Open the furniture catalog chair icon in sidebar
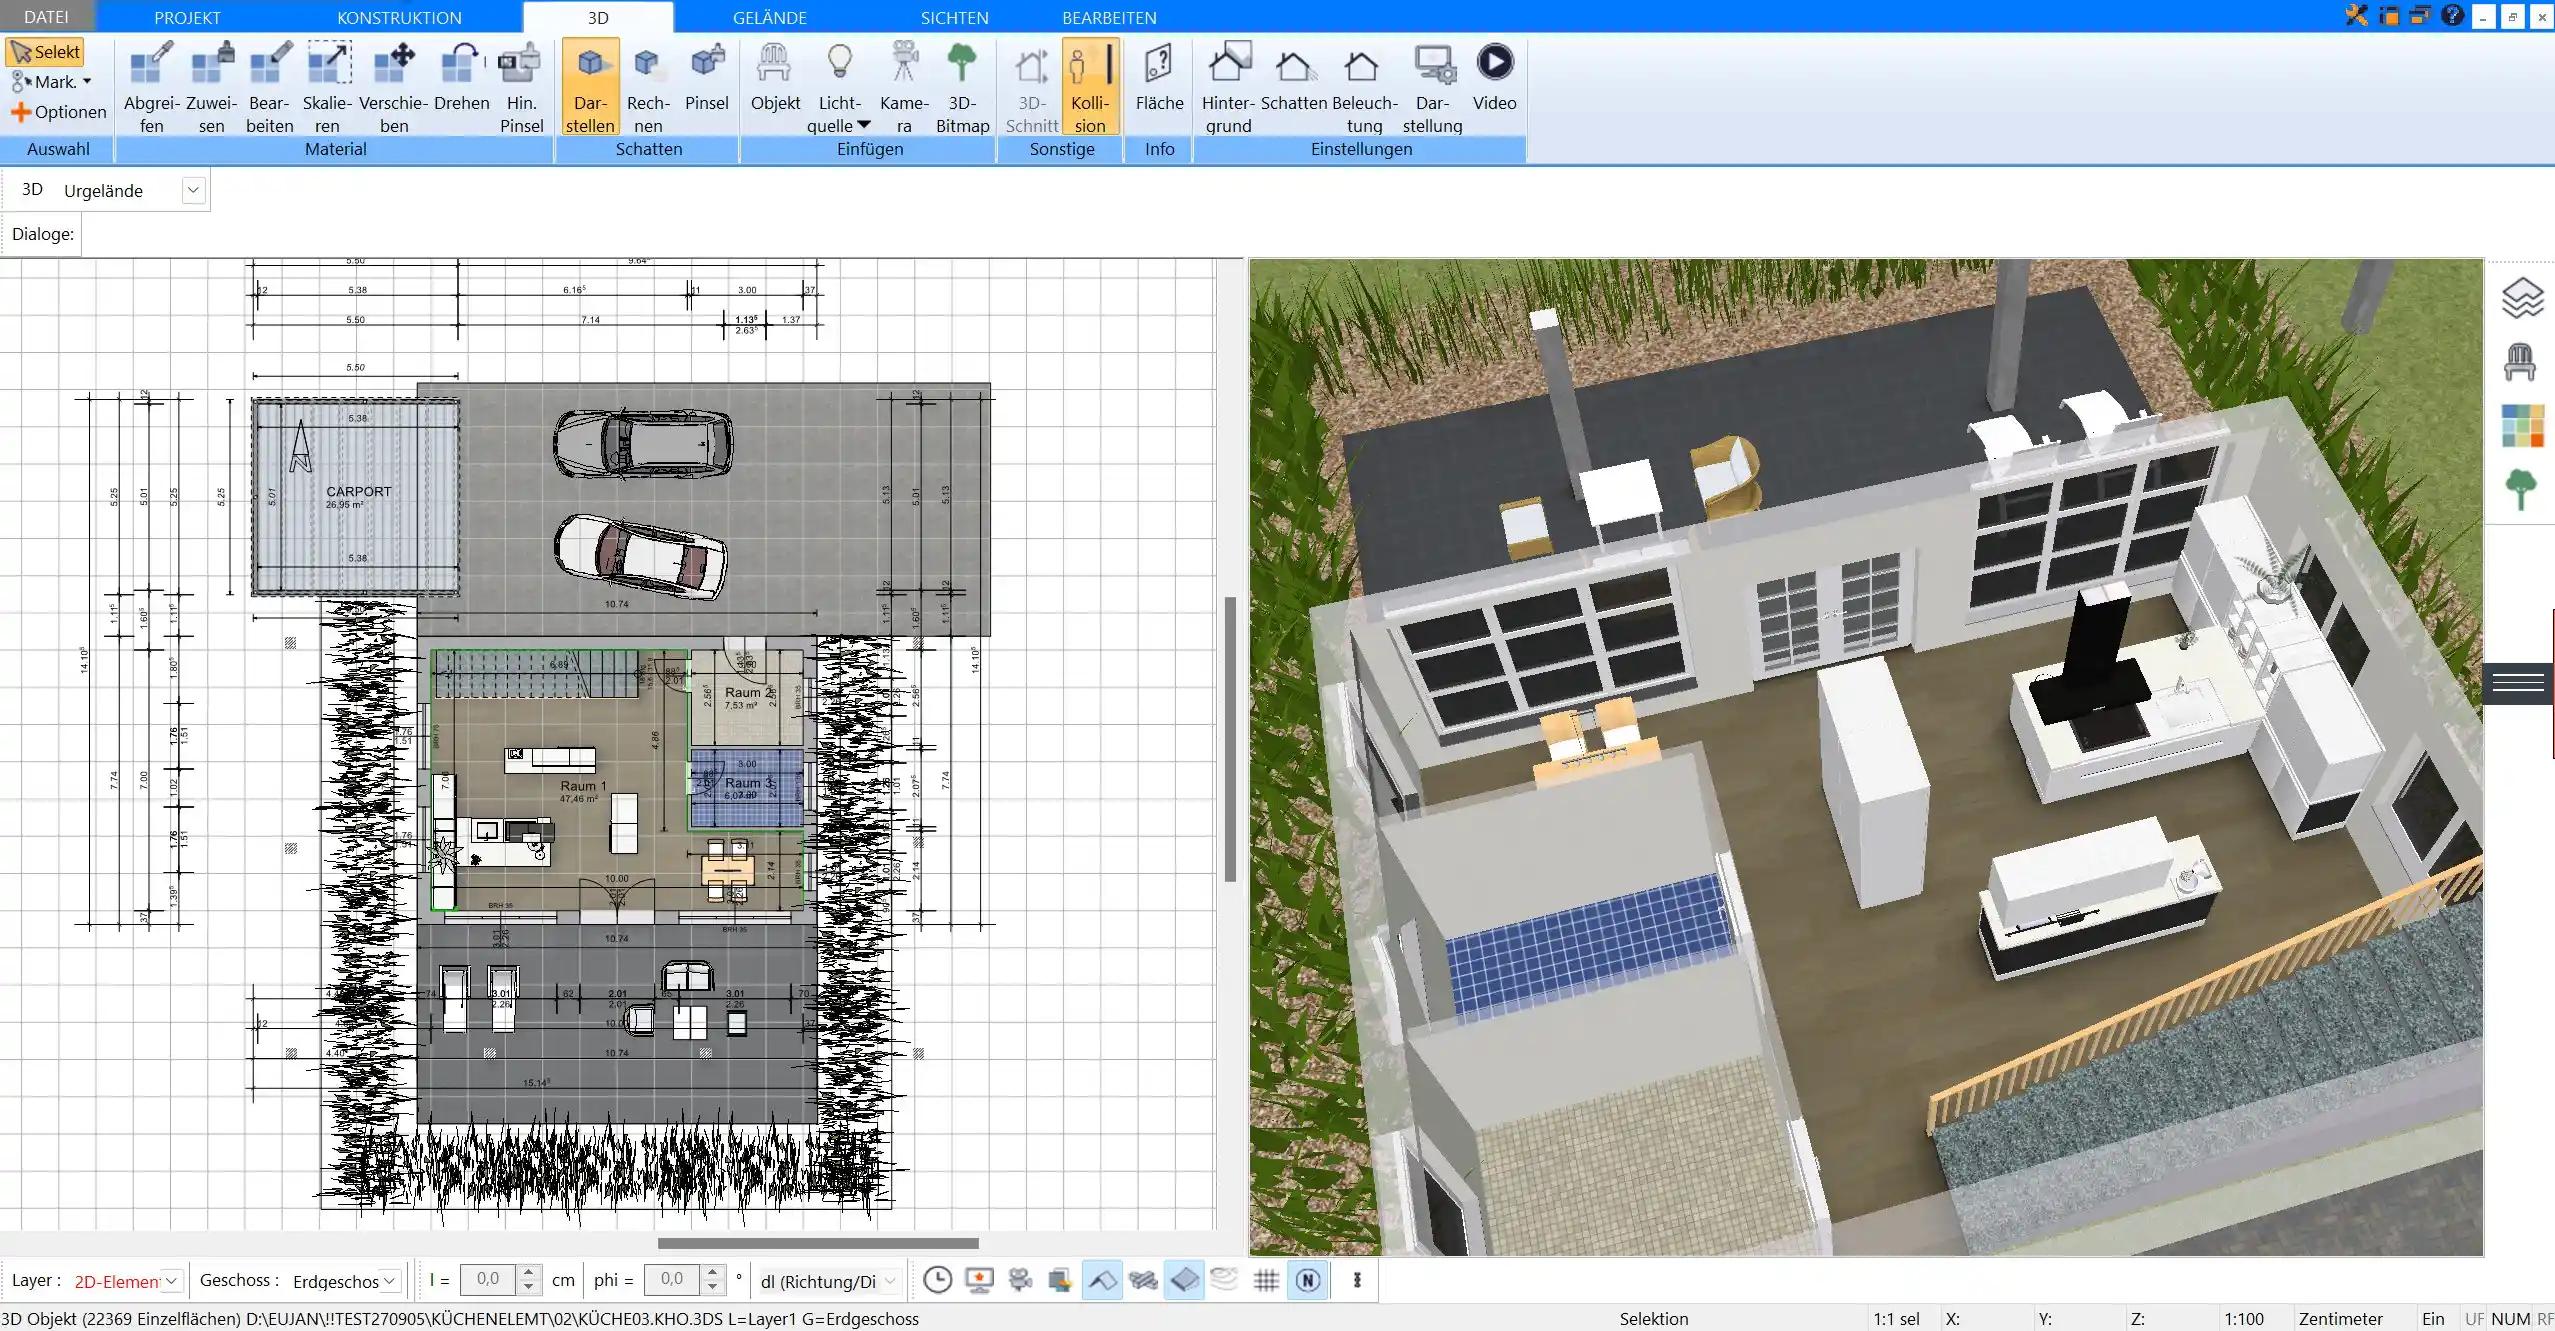This screenshot has width=2555, height=1331. pos(2520,362)
